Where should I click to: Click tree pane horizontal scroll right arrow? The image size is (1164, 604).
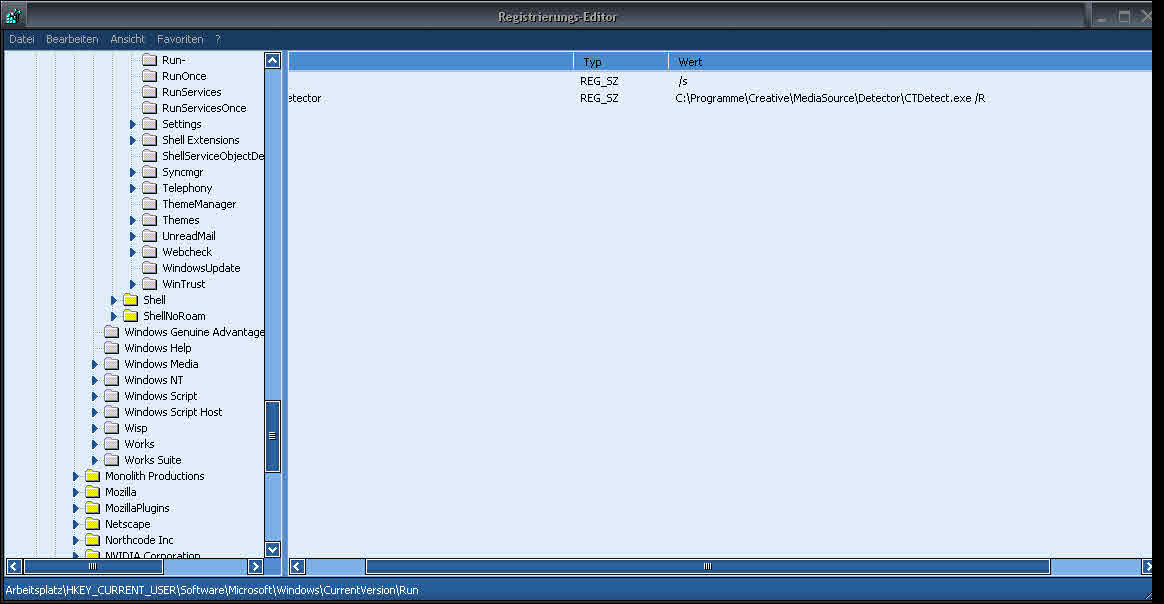255,567
